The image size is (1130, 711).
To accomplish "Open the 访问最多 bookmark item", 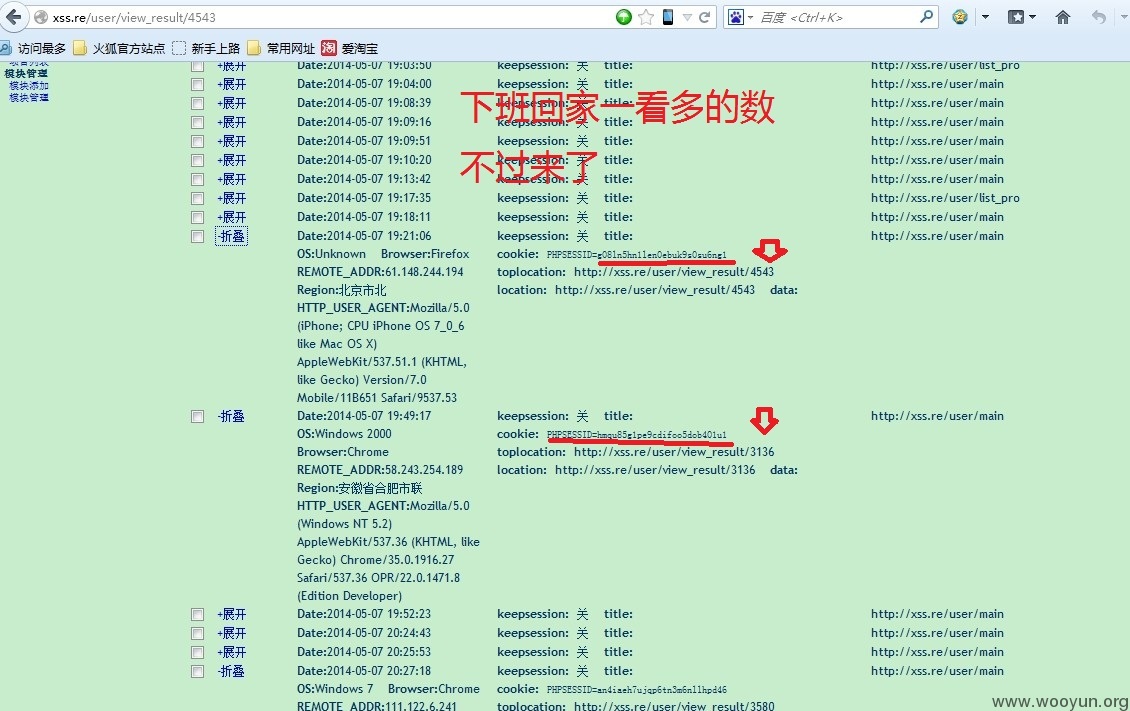I will (34, 48).
